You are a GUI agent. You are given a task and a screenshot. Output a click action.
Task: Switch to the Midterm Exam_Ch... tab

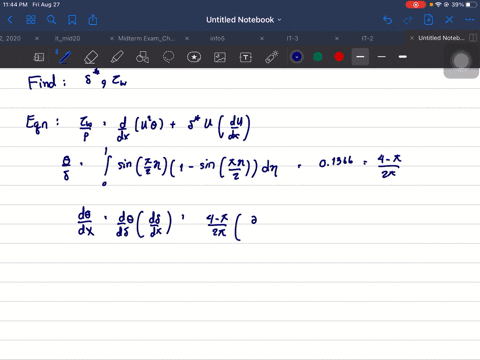(x=146, y=38)
